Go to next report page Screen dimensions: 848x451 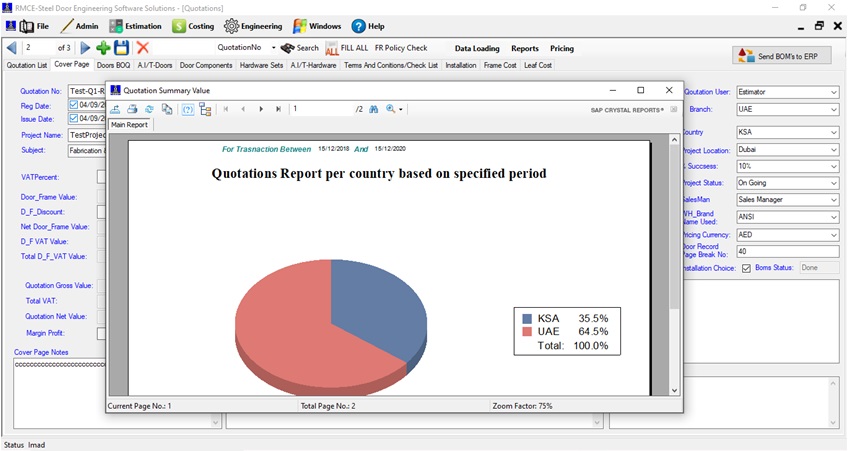point(261,109)
